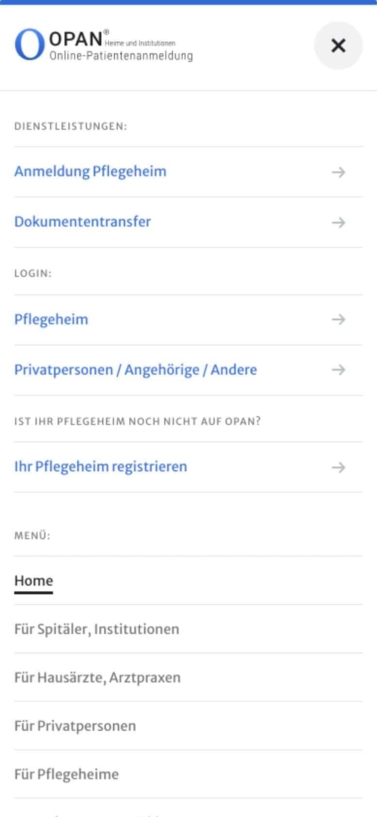Open Für Spitäler, Institutionen menu item

(96, 629)
